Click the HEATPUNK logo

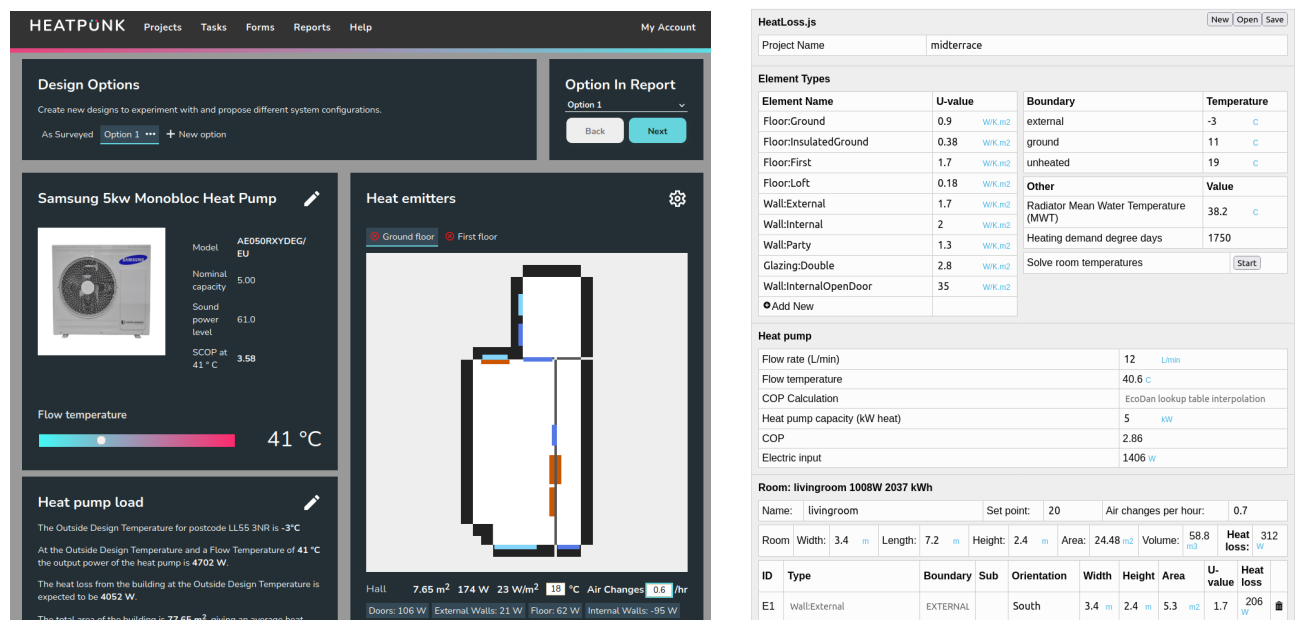click(78, 26)
